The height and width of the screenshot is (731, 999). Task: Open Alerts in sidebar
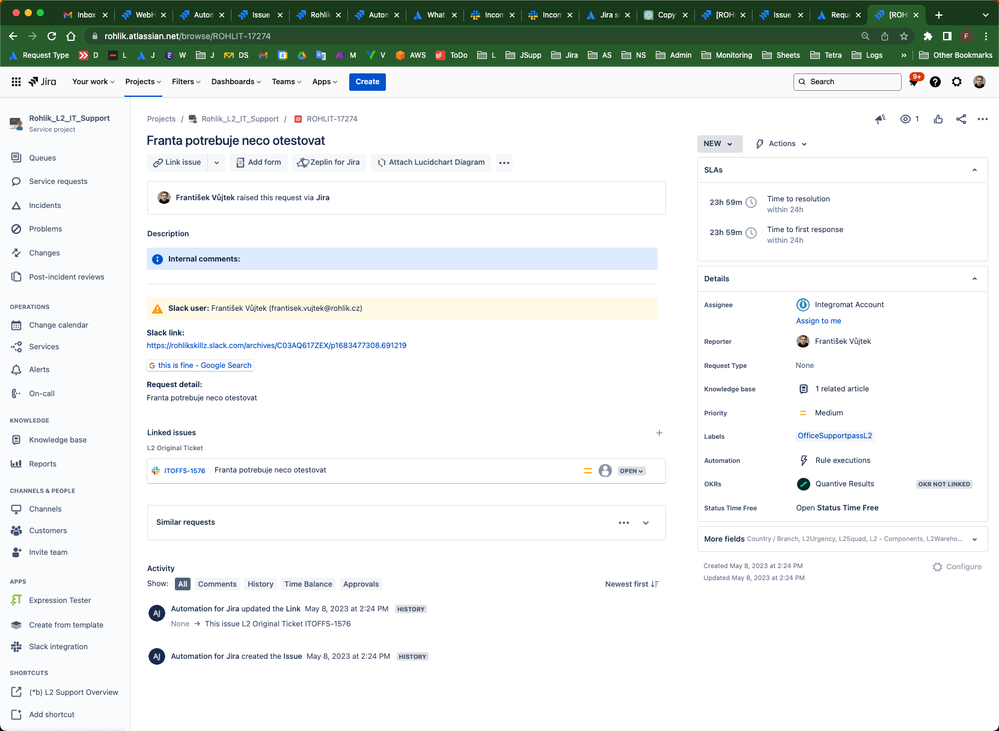39,370
